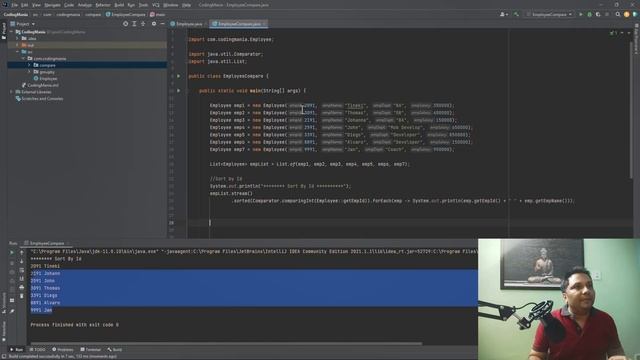The width and height of the screenshot is (640, 360).
Task: Expand the compare package
Action: 29,65
